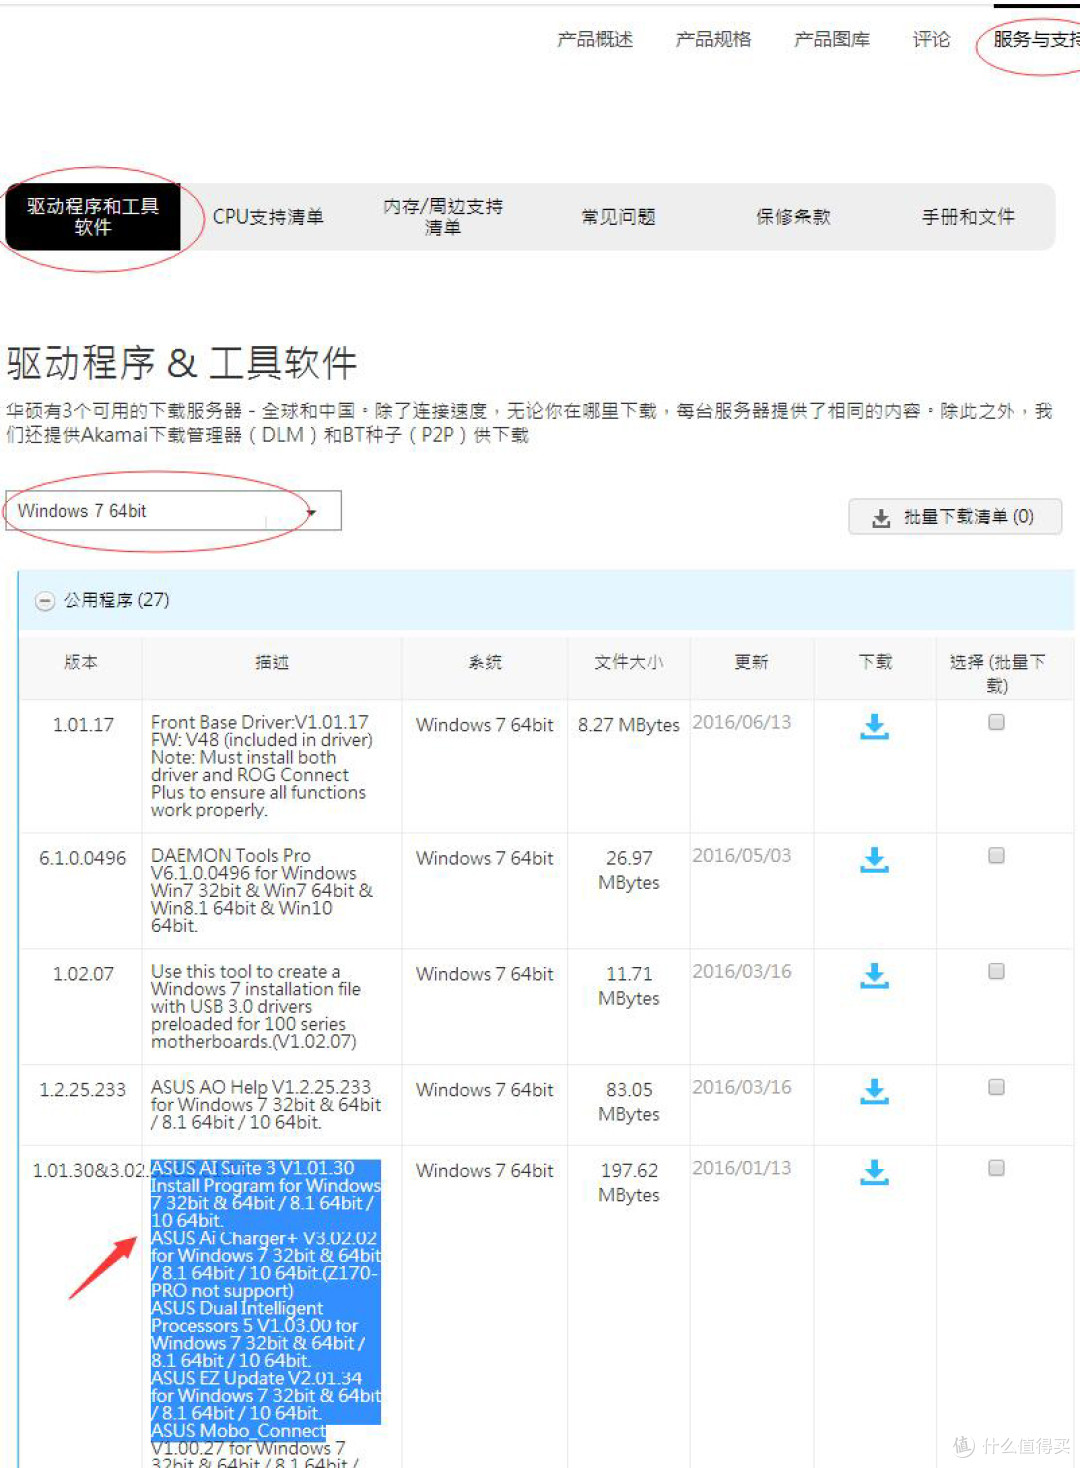
Task: Open the Windows 7 64bit OS dropdown
Action: click(173, 511)
